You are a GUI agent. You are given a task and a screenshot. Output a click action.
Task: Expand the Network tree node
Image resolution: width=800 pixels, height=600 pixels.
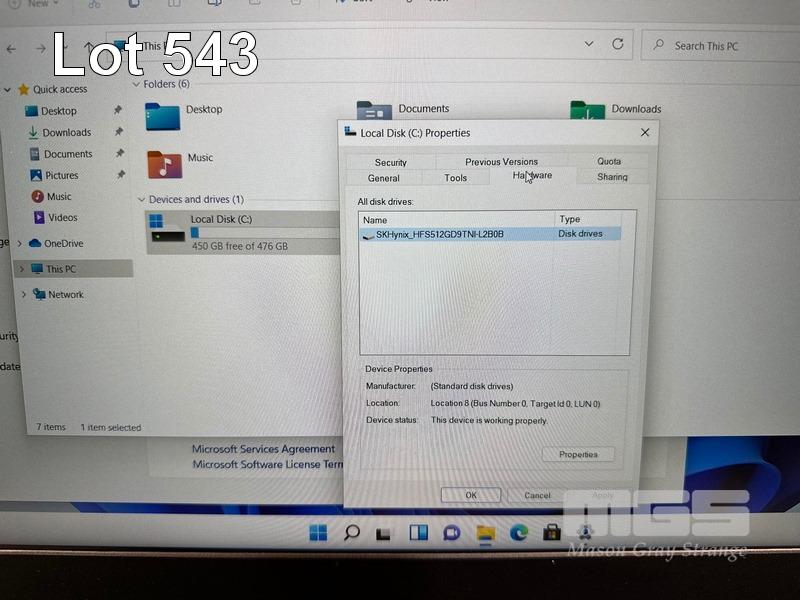24,294
